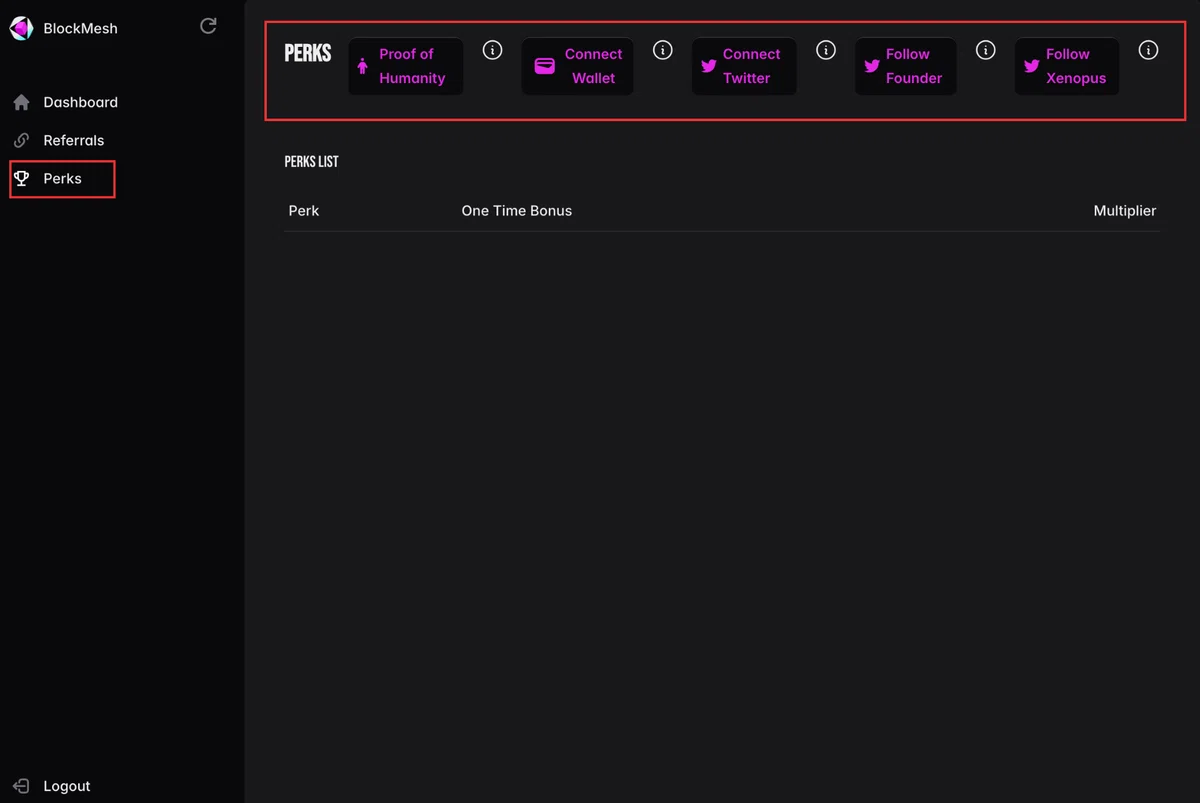Viewport: 1200px width, 803px height.
Task: Click the BlockMesh brand name
Action: coord(81,28)
